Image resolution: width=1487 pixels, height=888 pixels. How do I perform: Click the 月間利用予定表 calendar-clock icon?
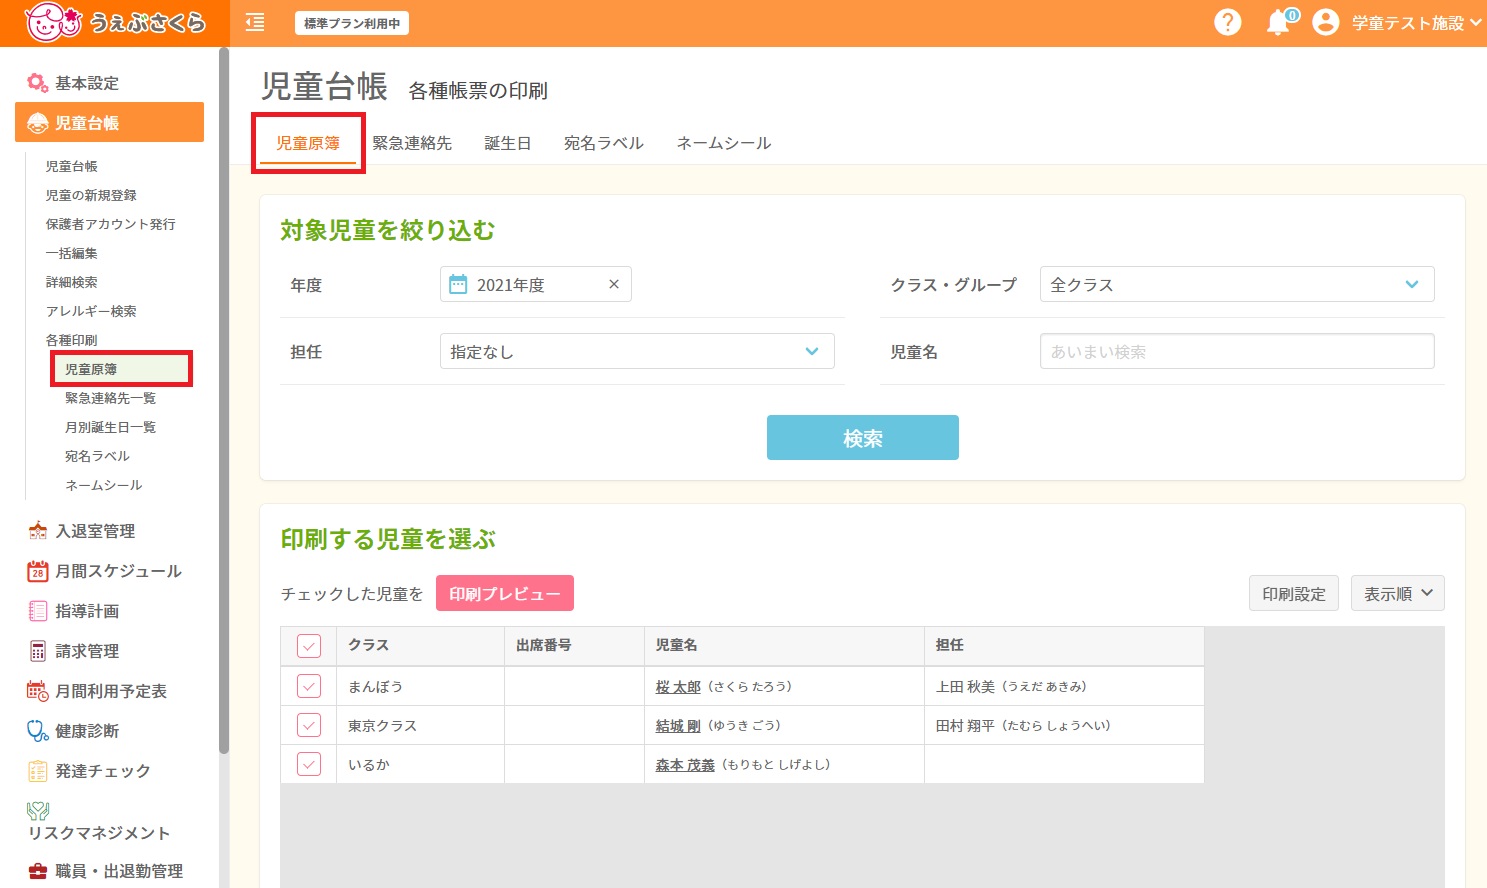[x=38, y=691]
